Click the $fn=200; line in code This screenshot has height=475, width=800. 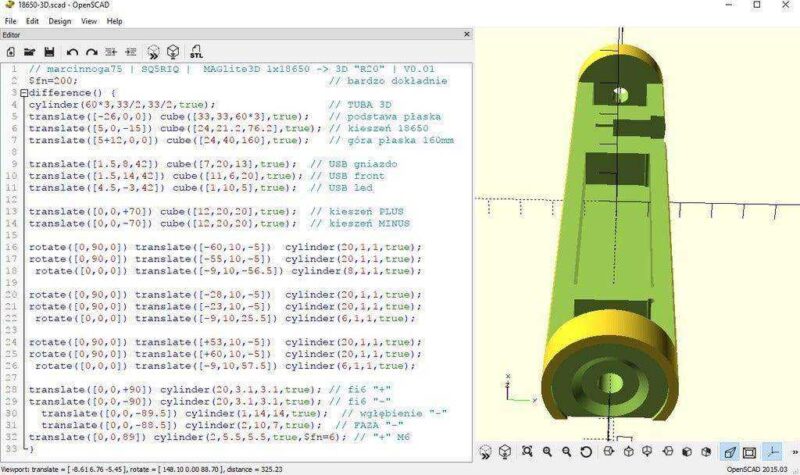[x=53, y=81]
